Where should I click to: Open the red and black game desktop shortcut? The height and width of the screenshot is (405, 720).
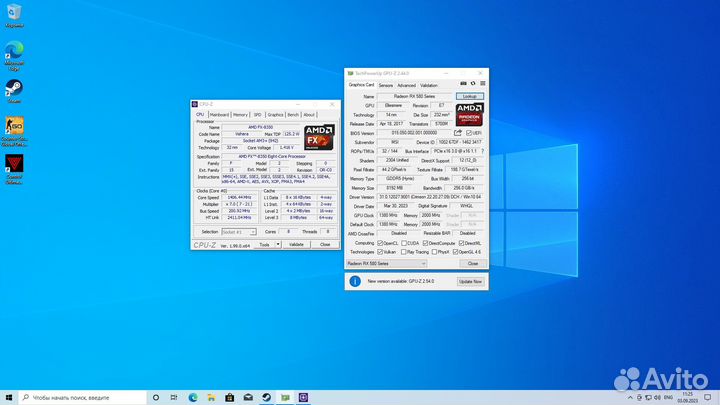[x=14, y=169]
